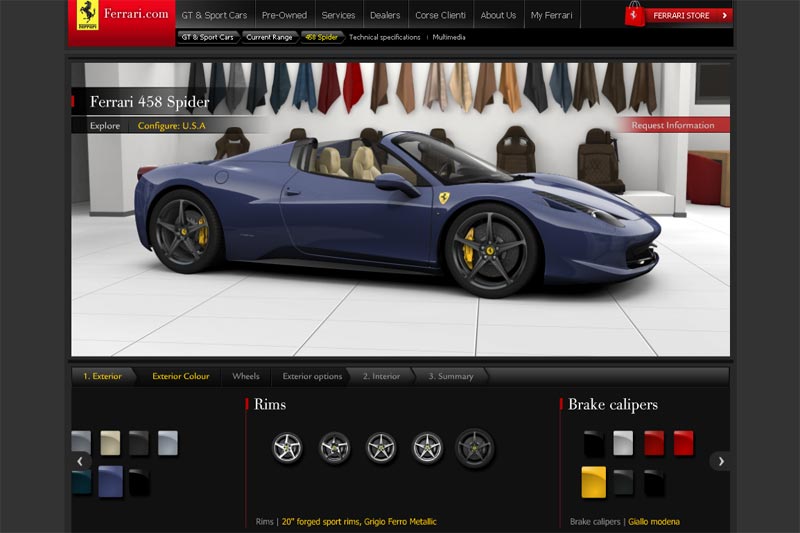Select the dark Grigio Ferro rim

tap(474, 447)
